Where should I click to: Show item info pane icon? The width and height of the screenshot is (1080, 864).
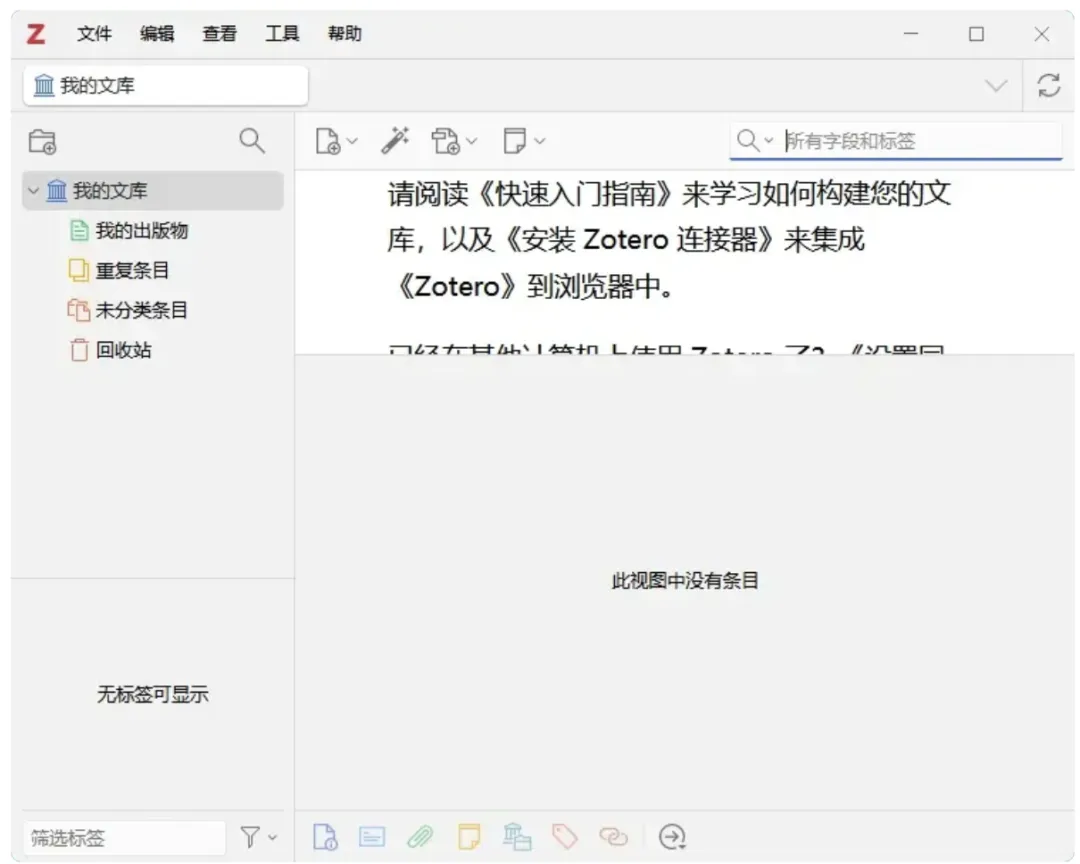[x=325, y=837]
